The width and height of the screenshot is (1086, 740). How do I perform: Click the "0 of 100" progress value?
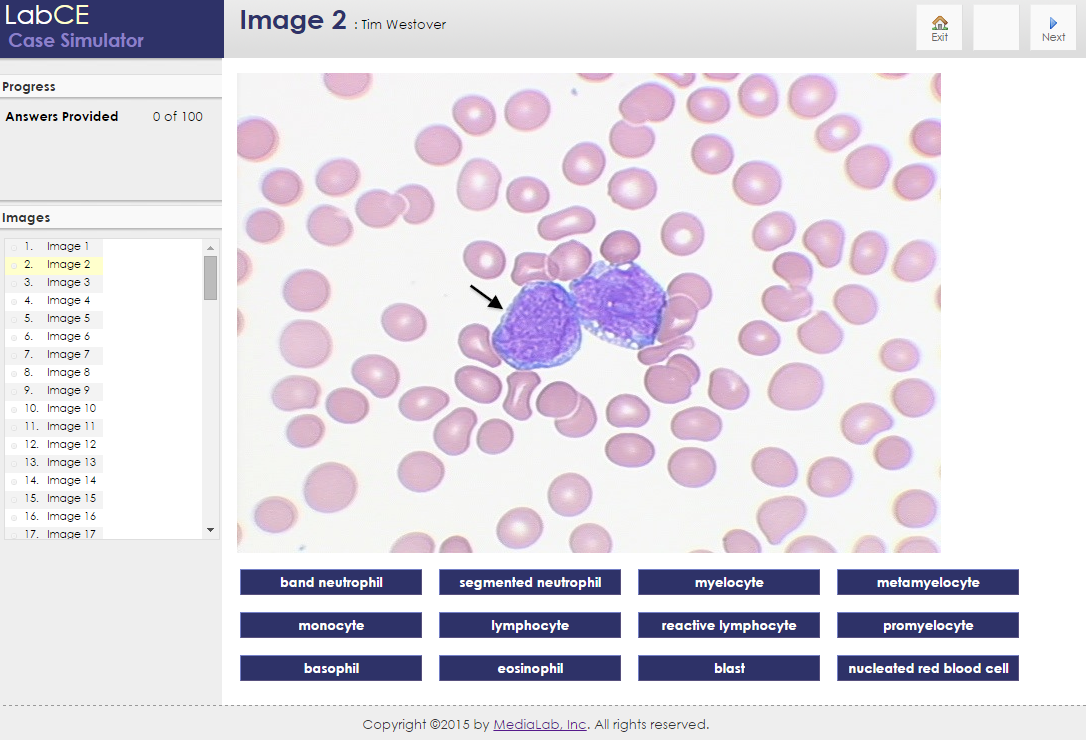click(178, 116)
